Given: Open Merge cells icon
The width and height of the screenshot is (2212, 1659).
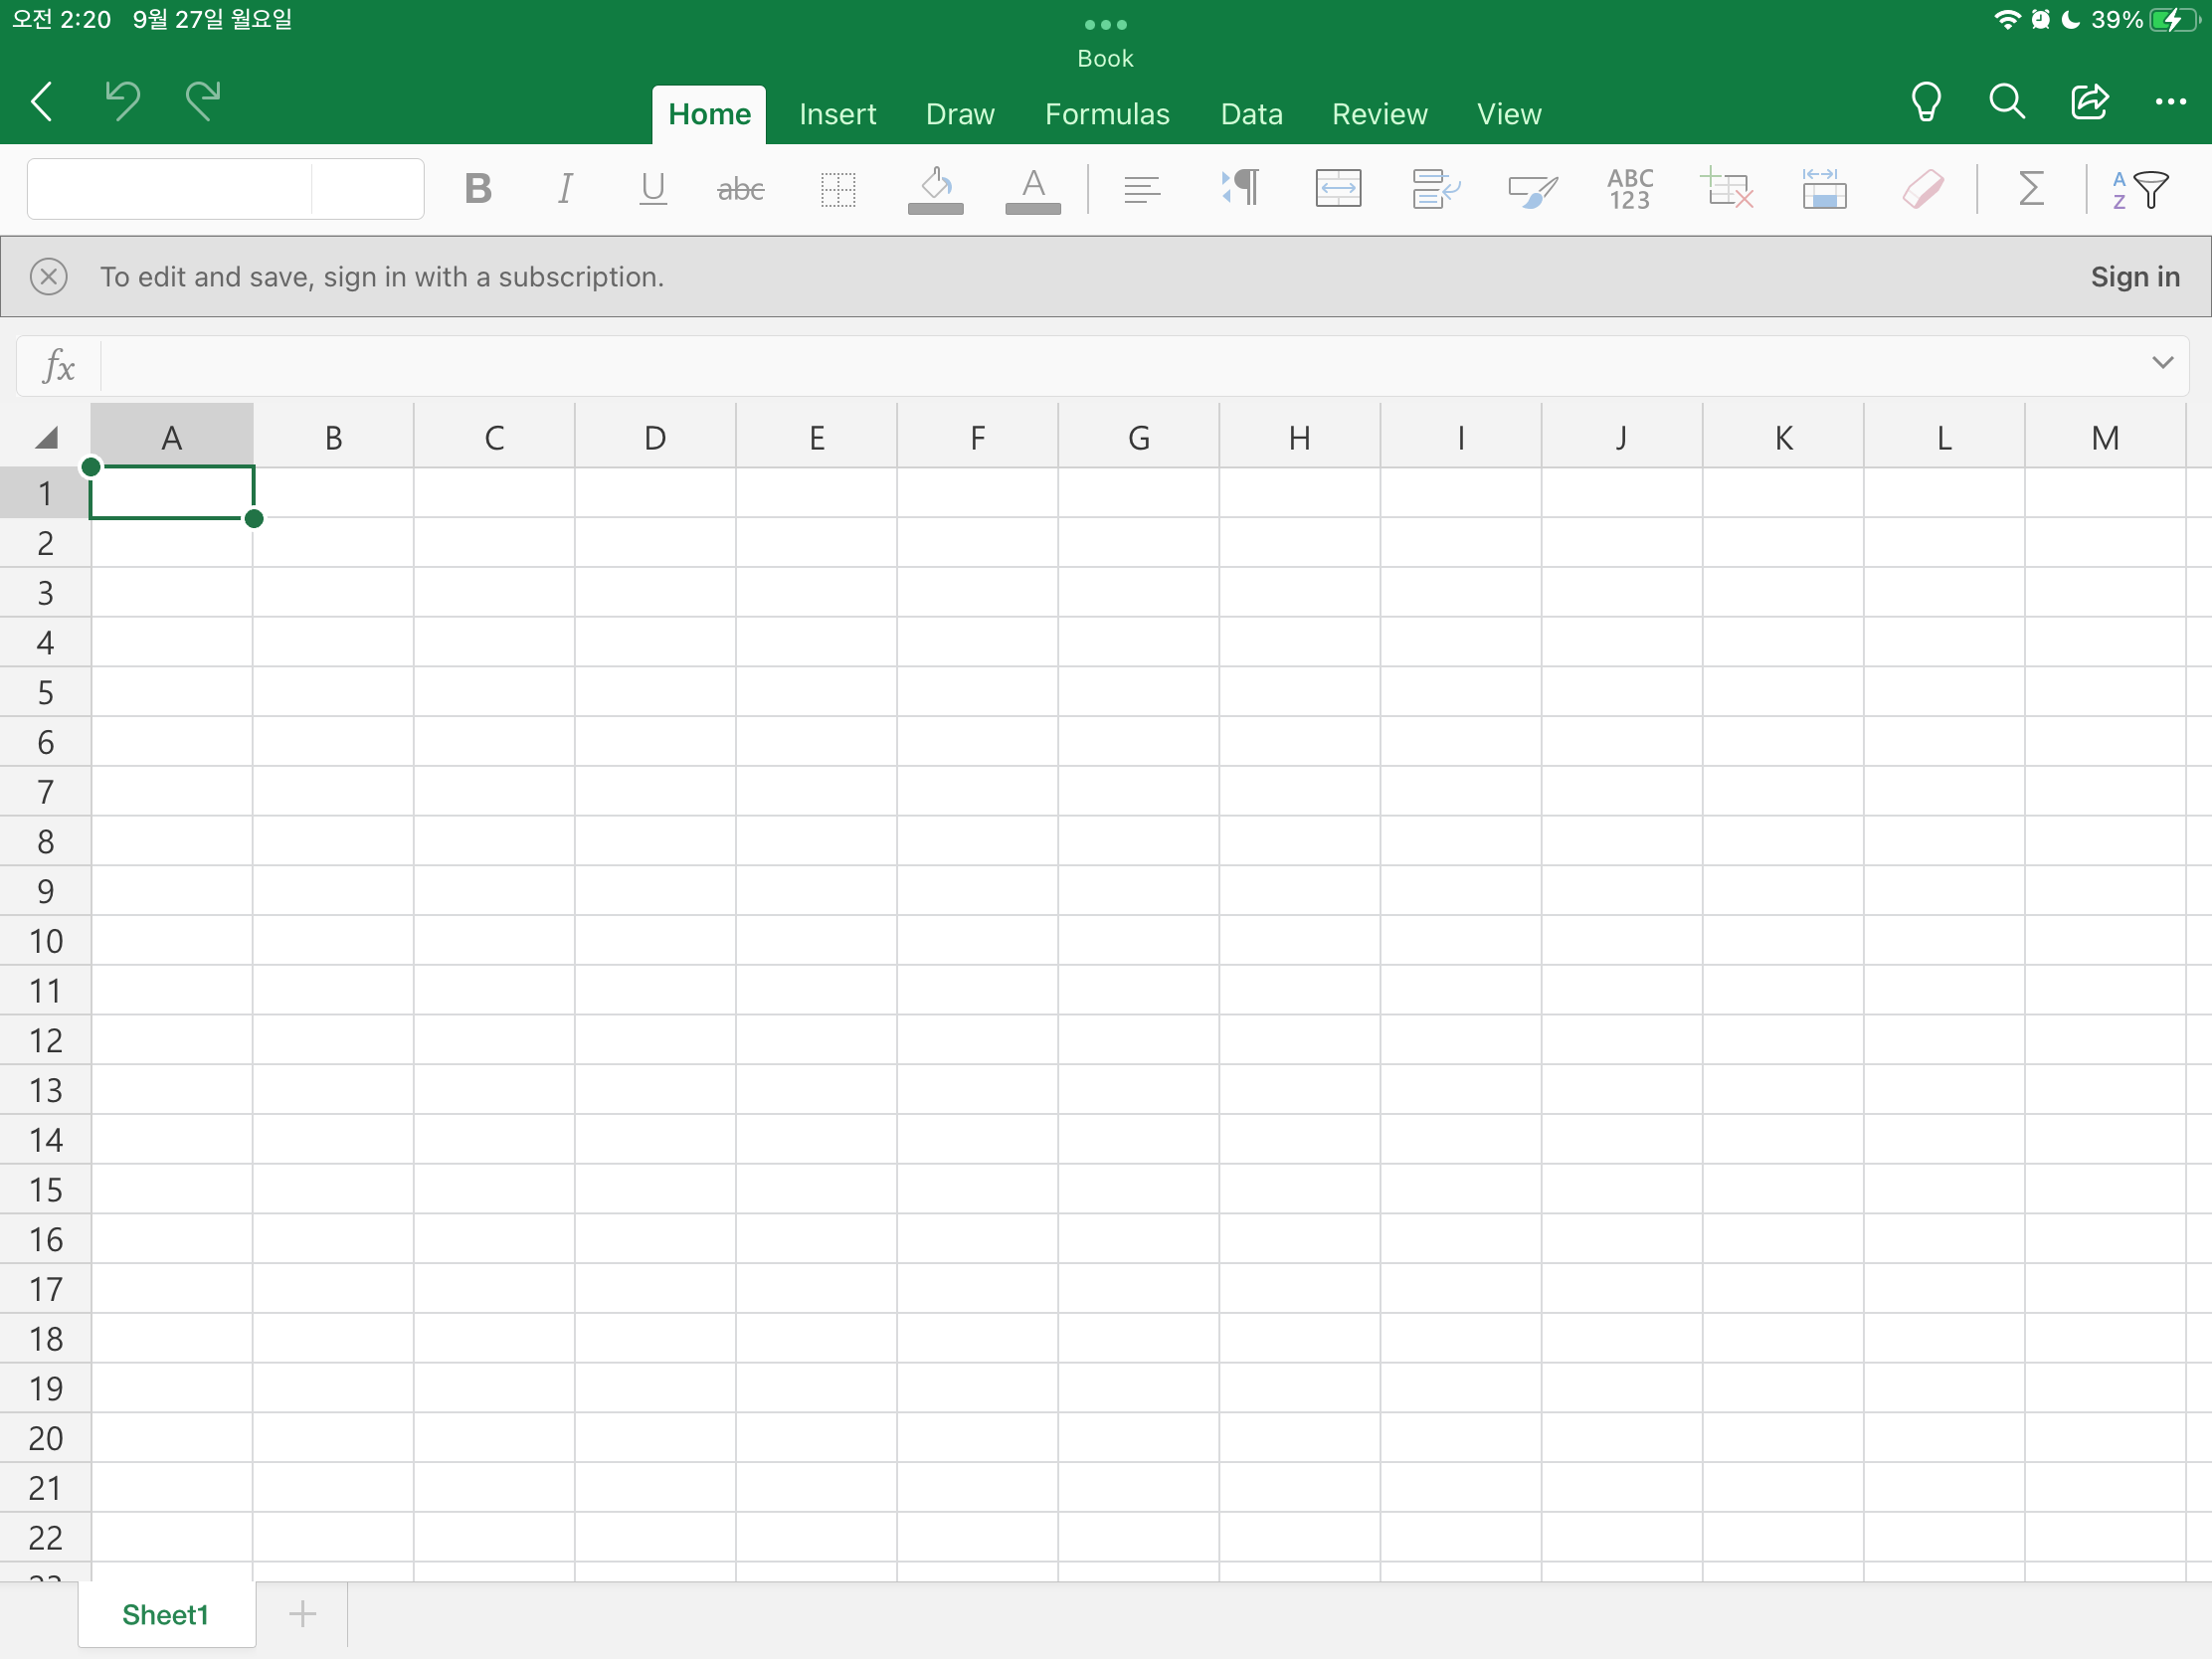Looking at the screenshot, I should 1338,188.
